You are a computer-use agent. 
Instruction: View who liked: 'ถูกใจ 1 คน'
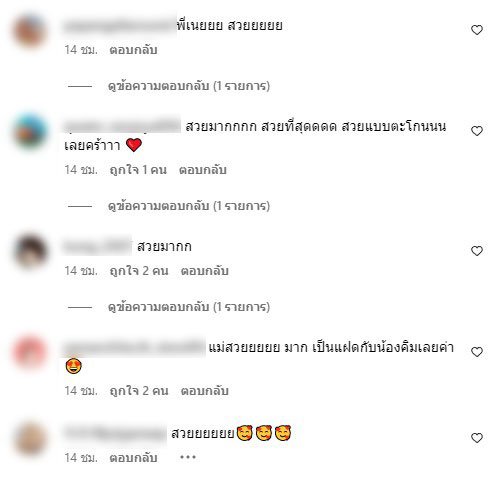(x=138, y=170)
